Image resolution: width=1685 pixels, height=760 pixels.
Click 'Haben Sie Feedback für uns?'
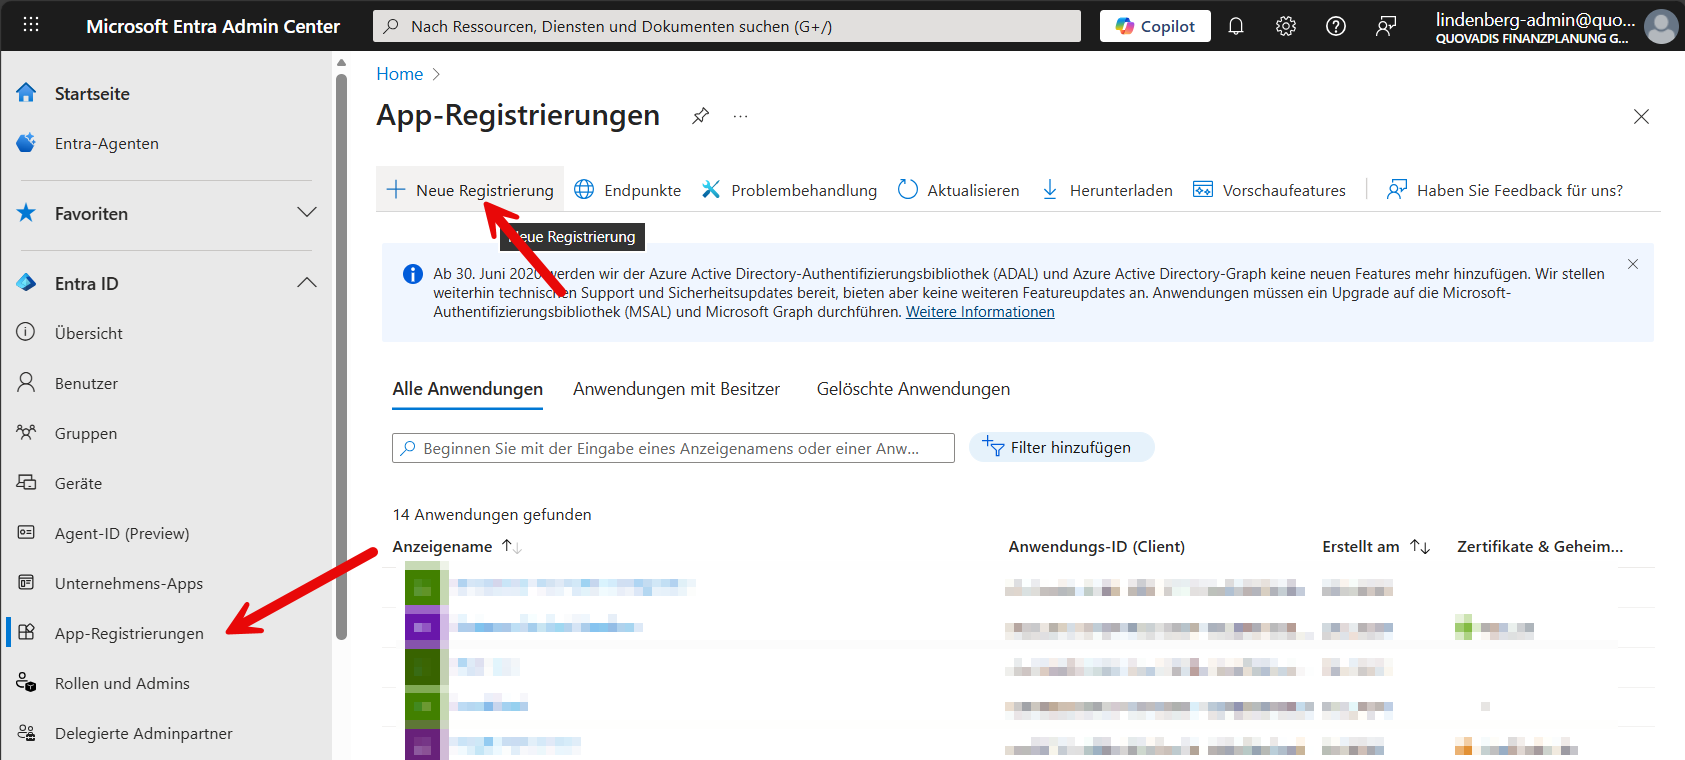(1504, 190)
